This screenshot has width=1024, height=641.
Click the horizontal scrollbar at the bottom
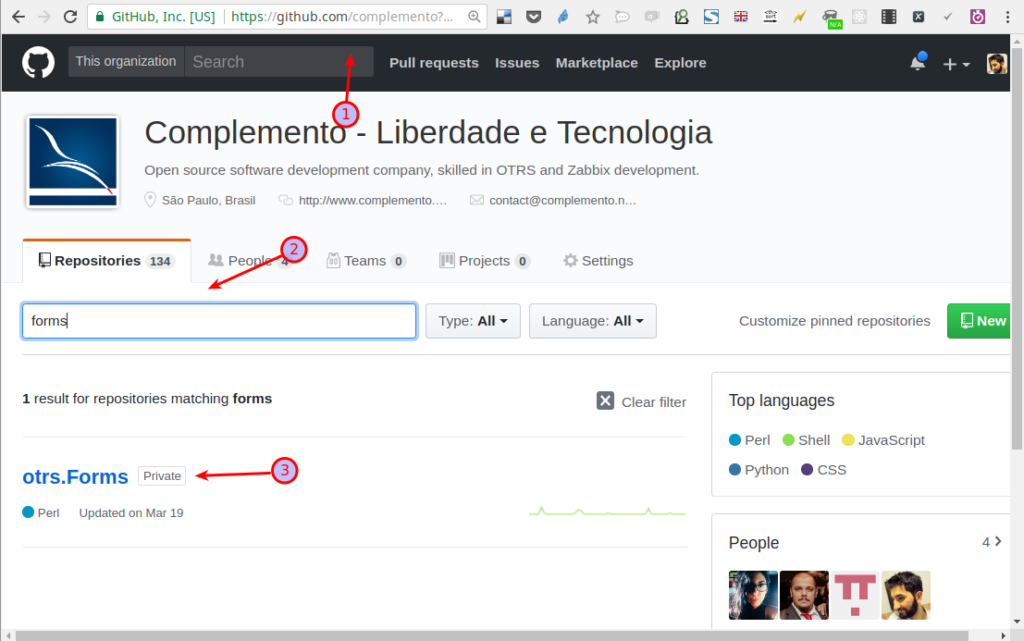(x=492, y=636)
